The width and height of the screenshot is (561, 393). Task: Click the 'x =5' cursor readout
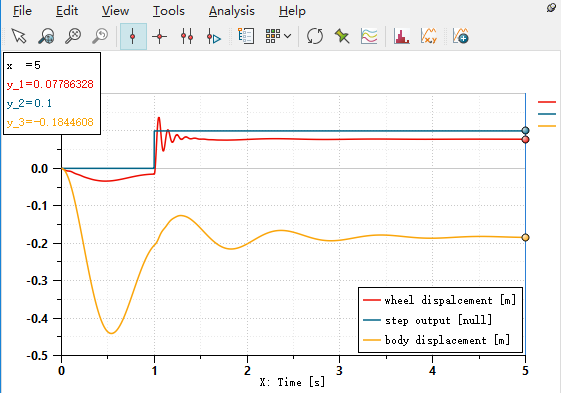pos(24,66)
